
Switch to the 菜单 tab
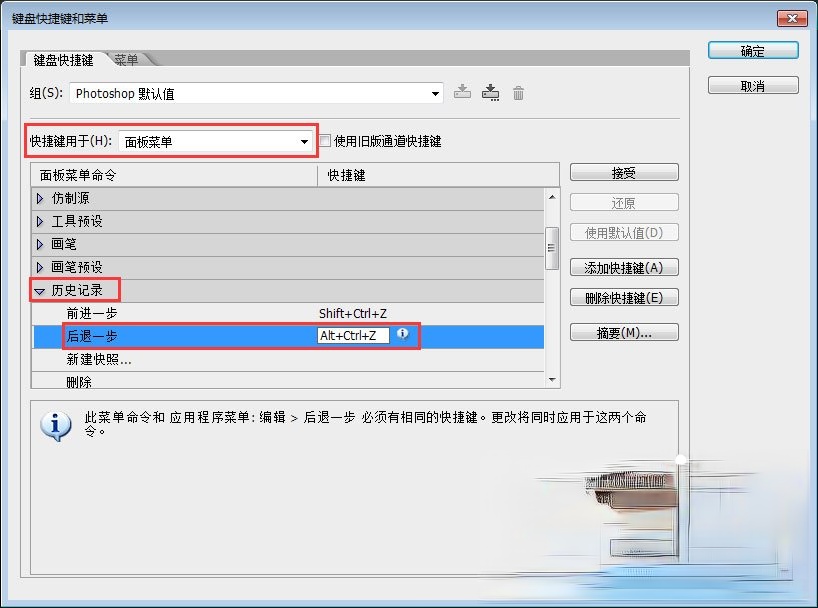tap(126, 59)
